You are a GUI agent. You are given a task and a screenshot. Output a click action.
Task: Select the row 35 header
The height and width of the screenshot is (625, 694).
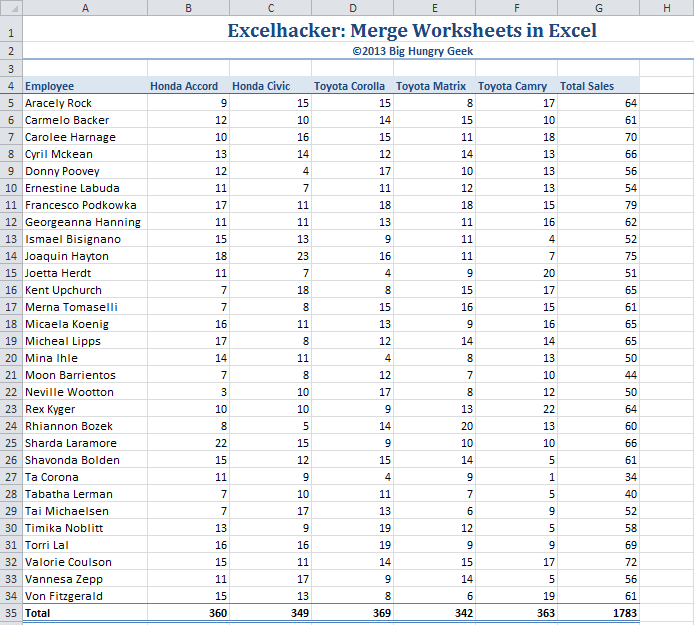tap(10, 613)
